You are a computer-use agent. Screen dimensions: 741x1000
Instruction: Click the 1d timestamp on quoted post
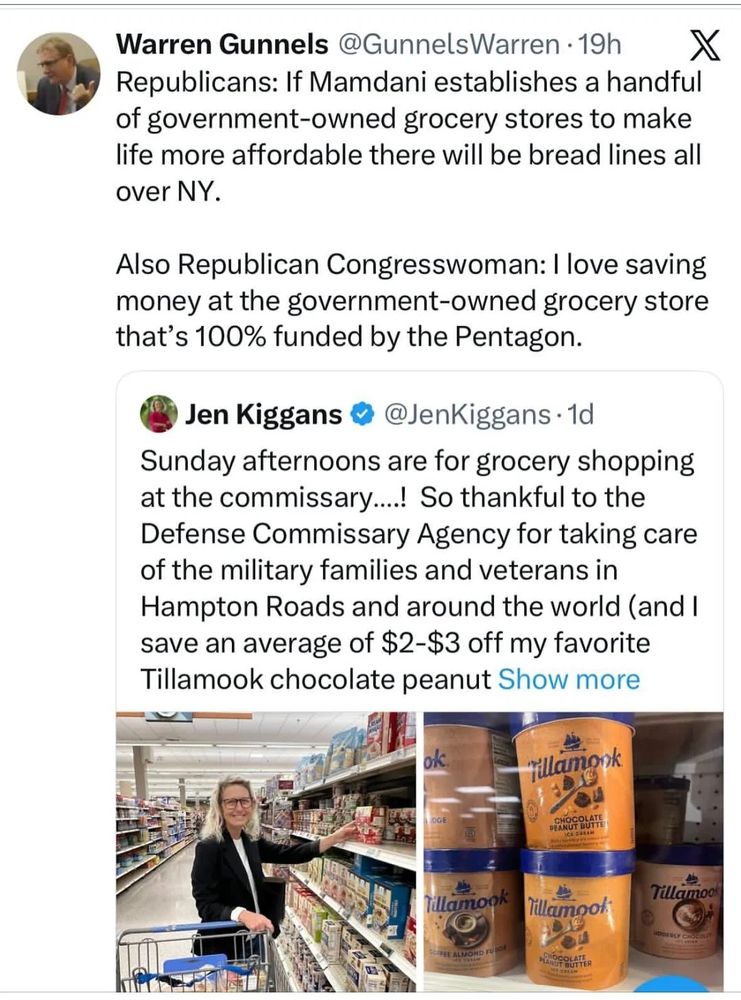tap(580, 415)
